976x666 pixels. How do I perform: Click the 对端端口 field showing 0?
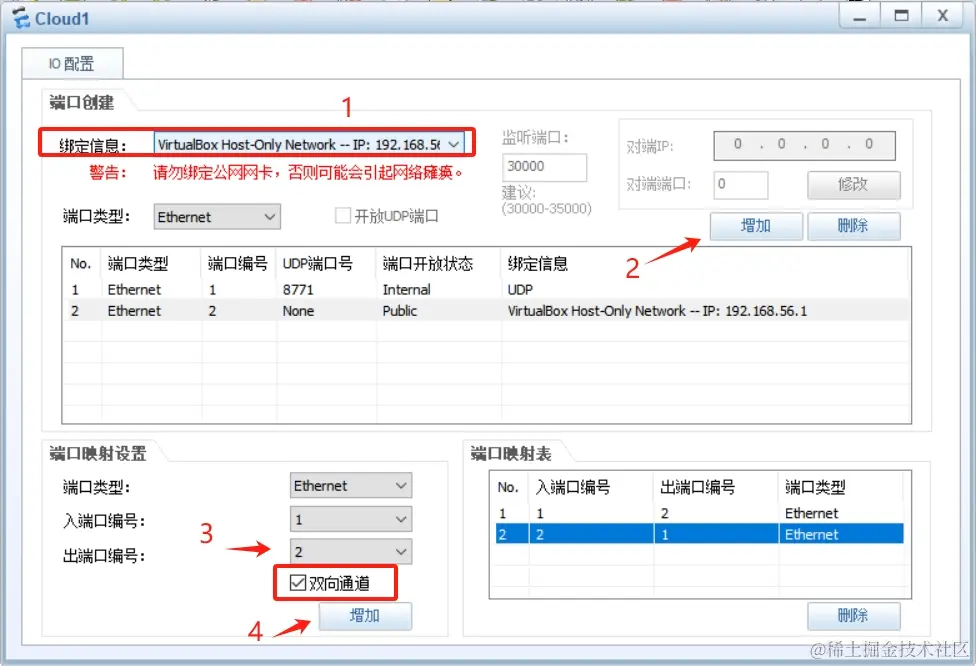741,185
